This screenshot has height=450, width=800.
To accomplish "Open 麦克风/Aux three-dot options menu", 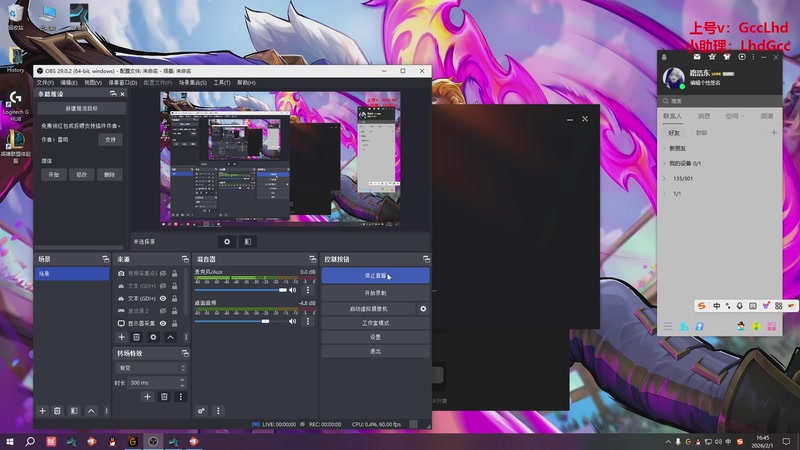I will tap(308, 290).
